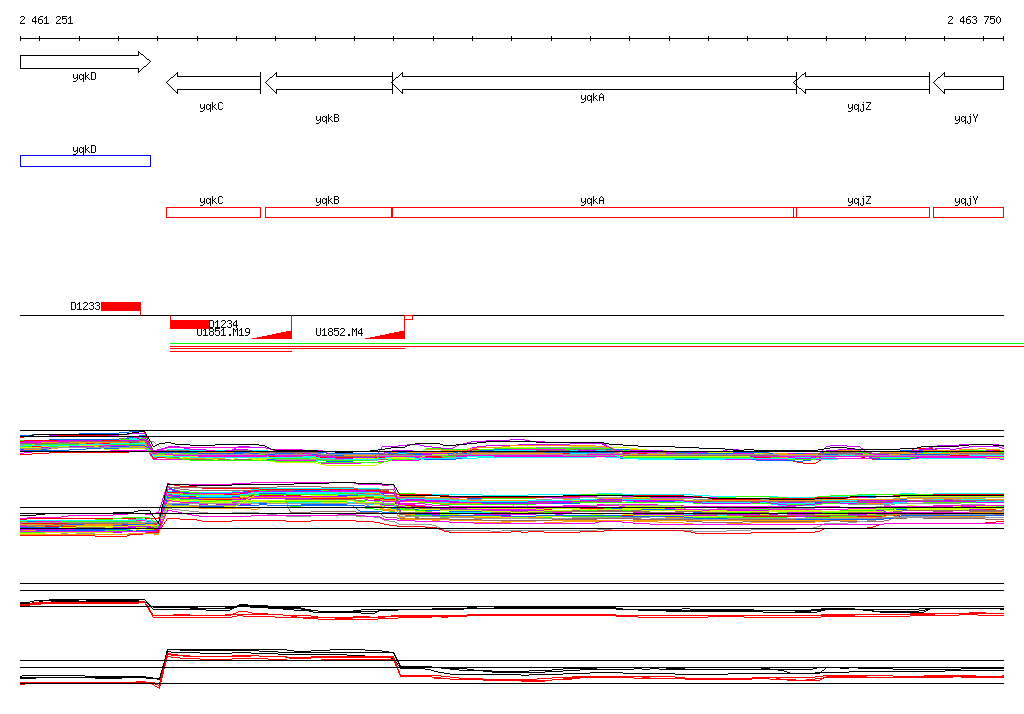The image size is (1024, 714).
Task: Select the red yqkA box
Action: point(593,212)
